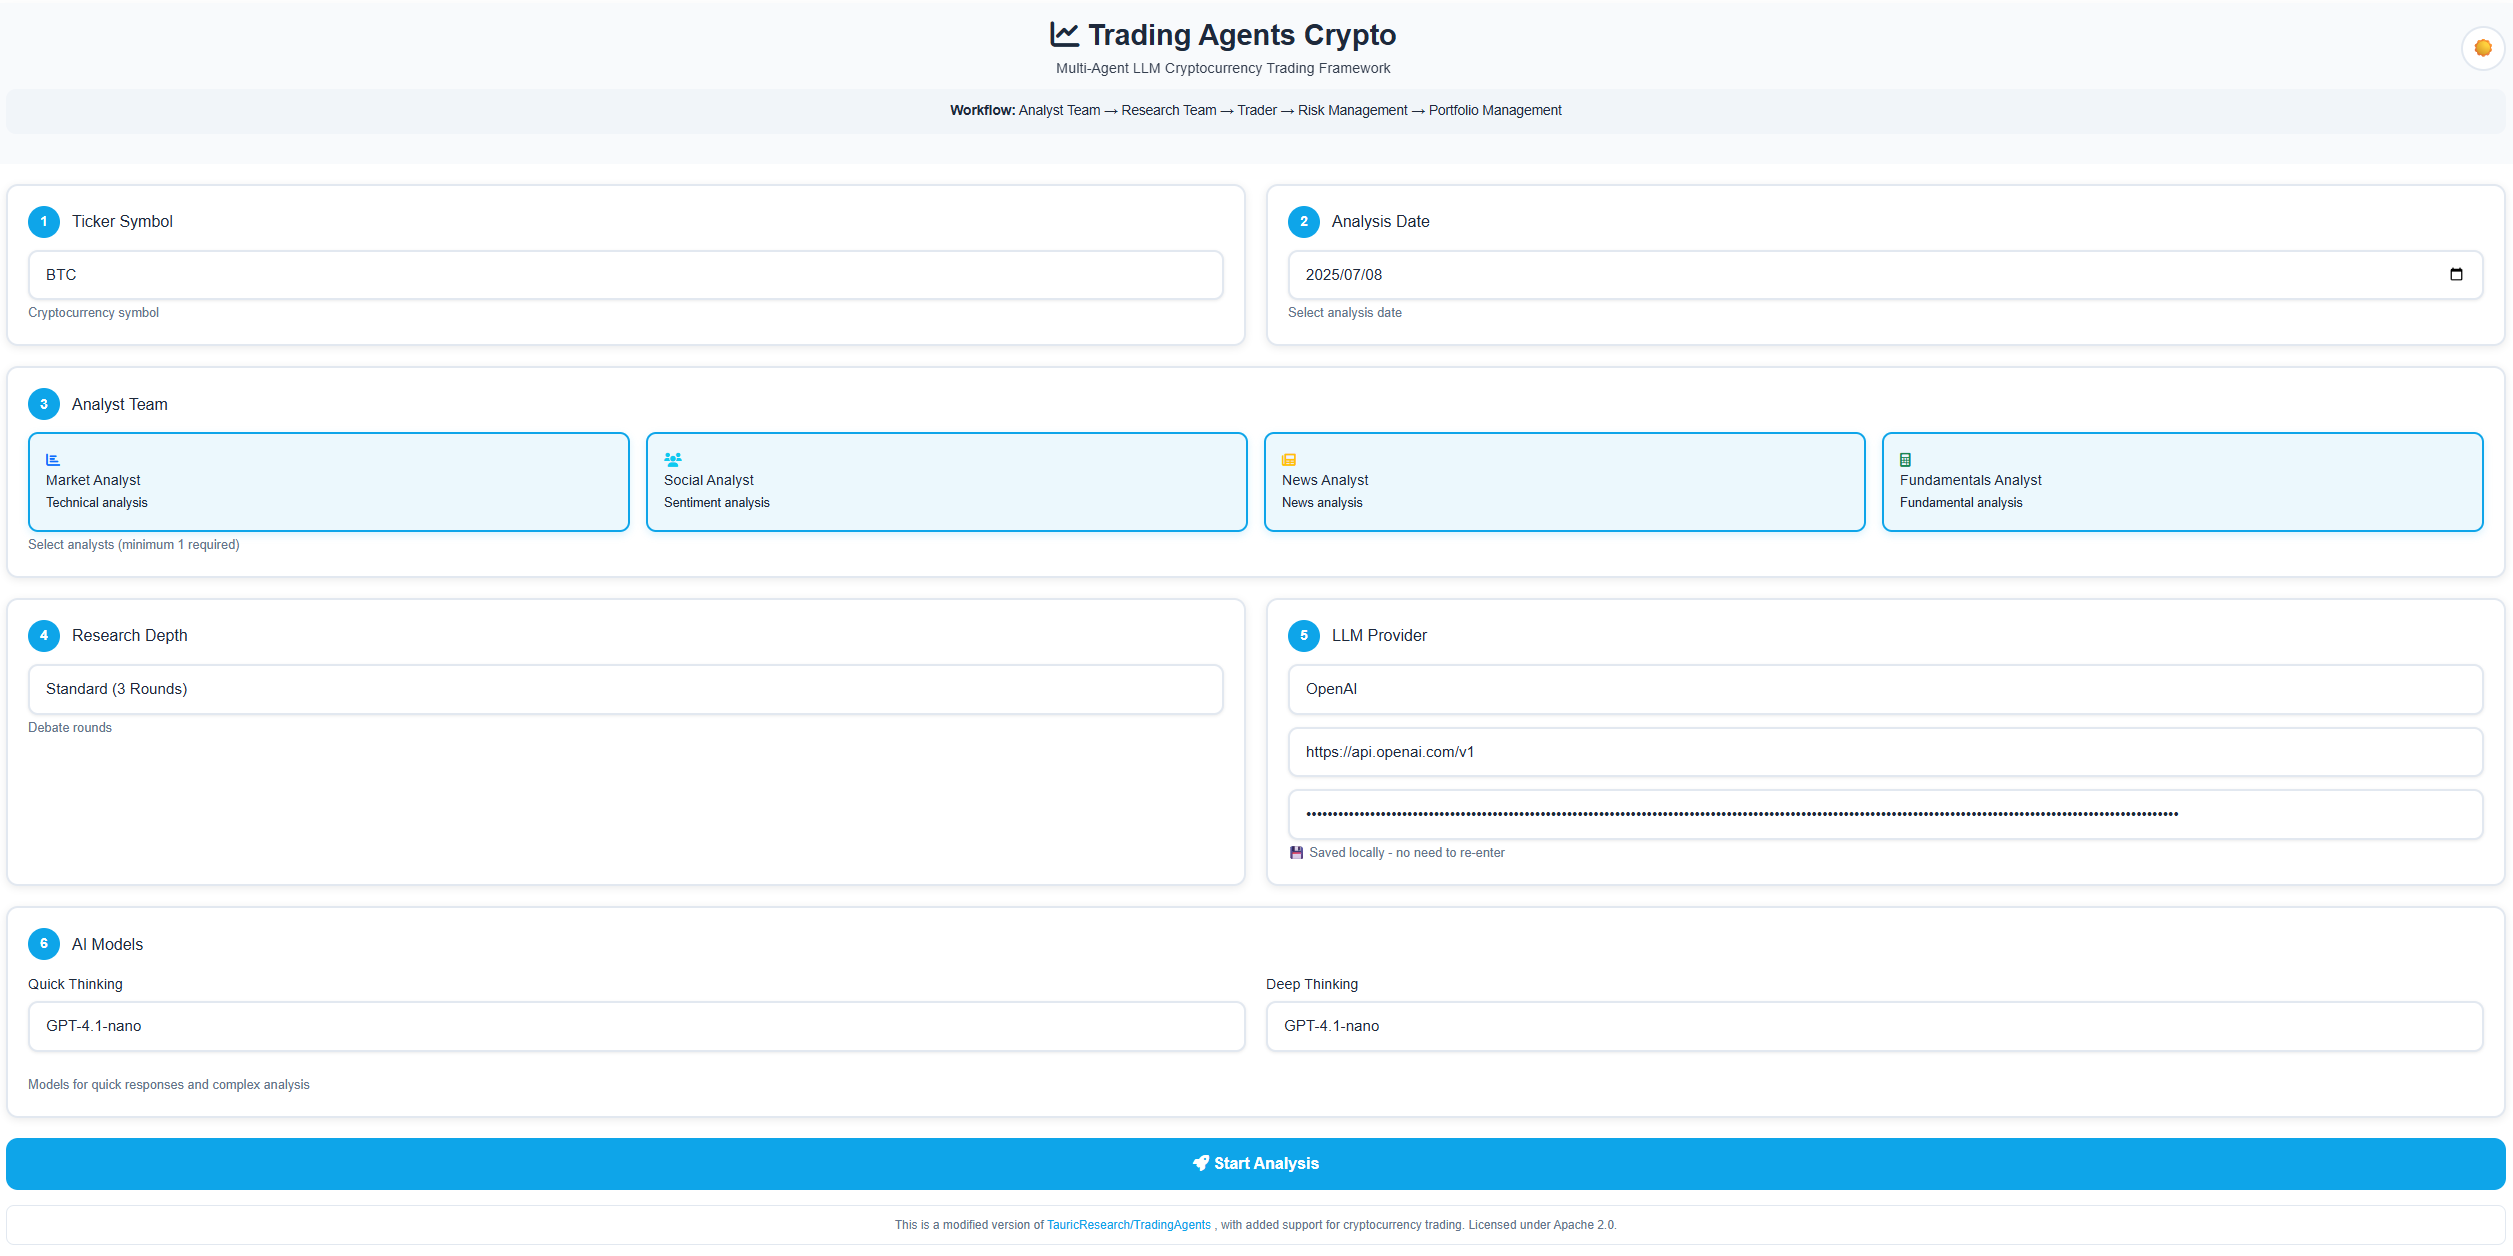
Task: Click the 'Analyst Team' section heading
Action: pyautogui.click(x=120, y=405)
